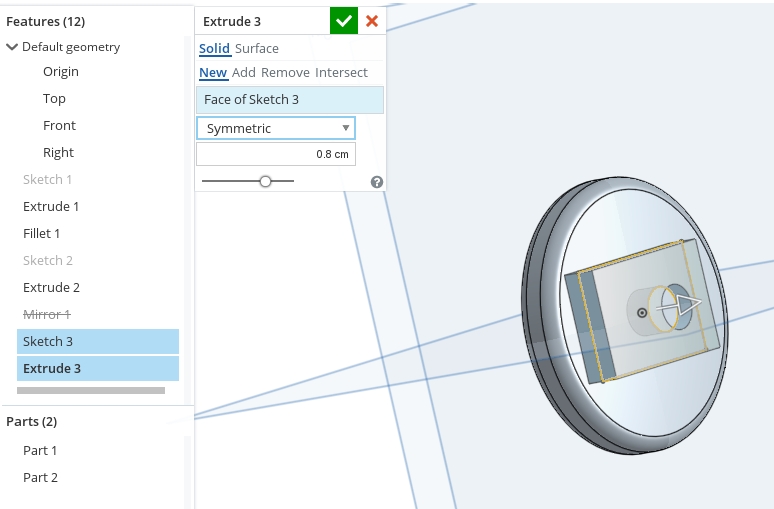Cancel Extrude 3 with red X
Viewport: 774px width, 509px height.
click(372, 21)
